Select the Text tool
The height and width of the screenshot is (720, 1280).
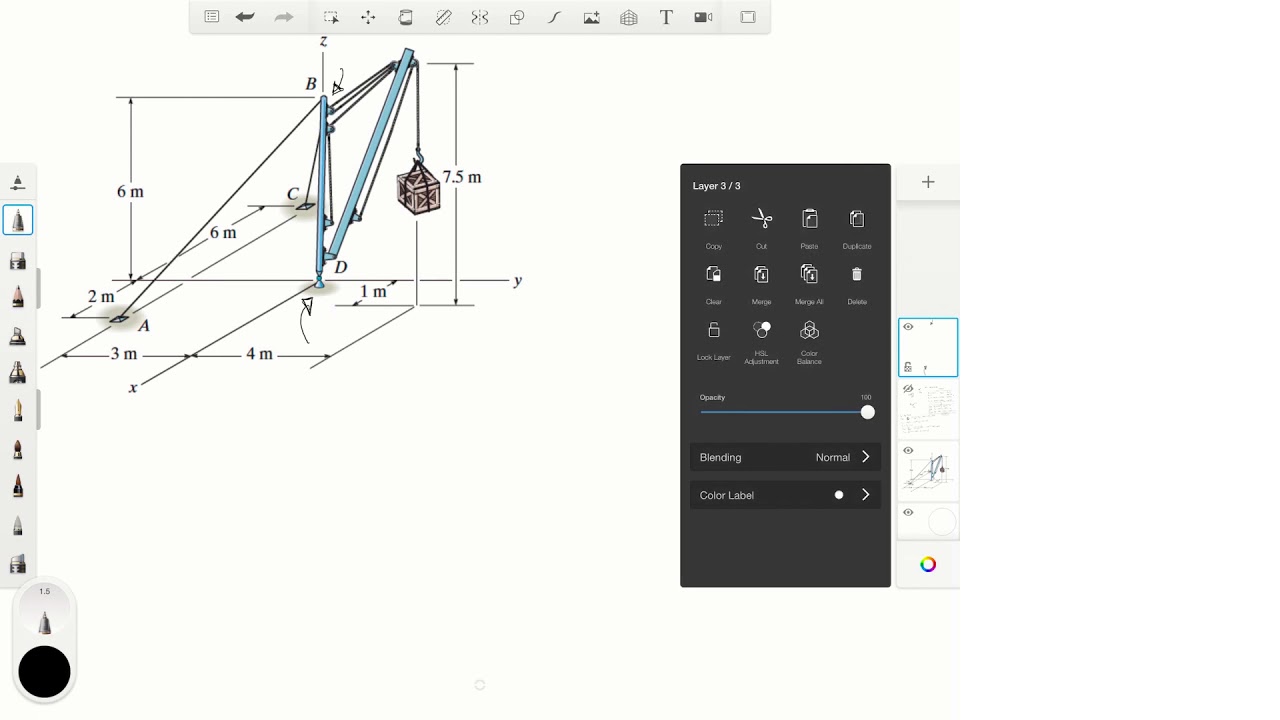(666, 17)
